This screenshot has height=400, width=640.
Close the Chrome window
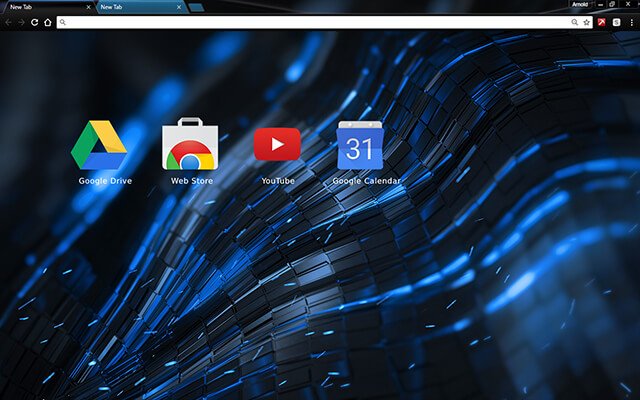coord(628,4)
